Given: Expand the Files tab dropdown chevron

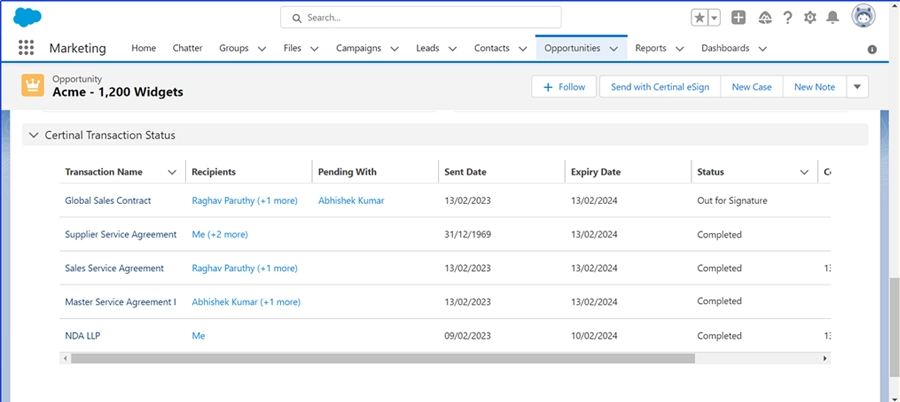Looking at the screenshot, I should pyautogui.click(x=314, y=49).
